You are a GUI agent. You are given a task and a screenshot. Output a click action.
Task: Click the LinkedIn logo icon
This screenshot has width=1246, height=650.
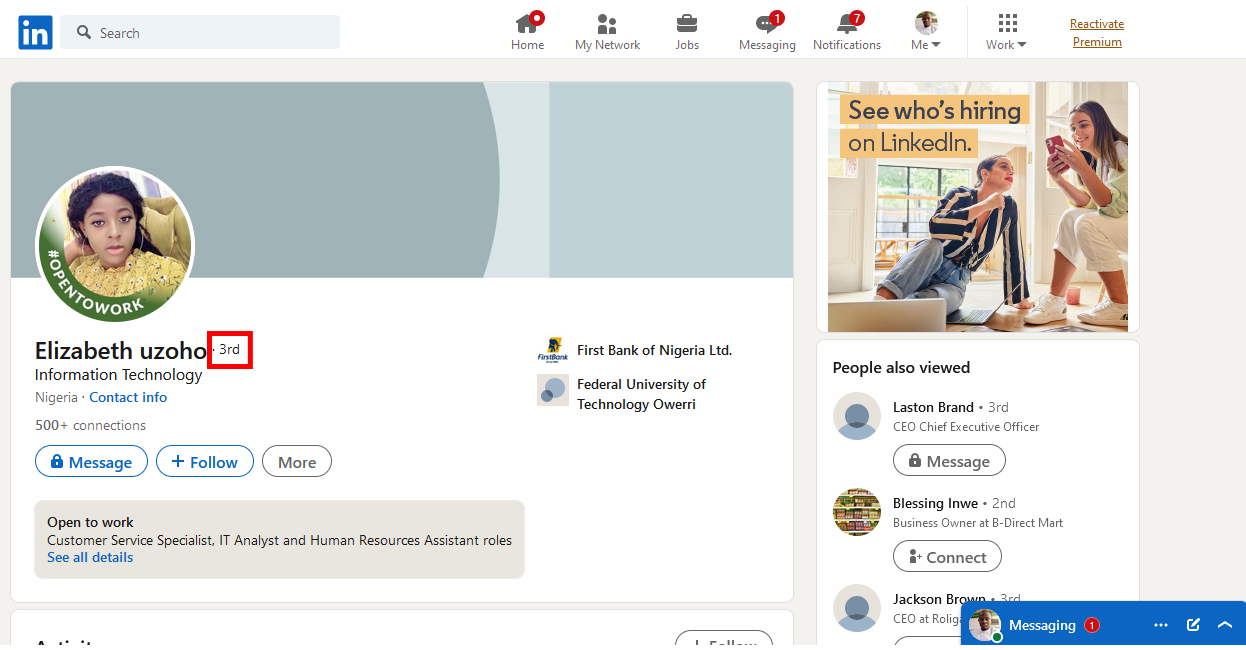(35, 33)
